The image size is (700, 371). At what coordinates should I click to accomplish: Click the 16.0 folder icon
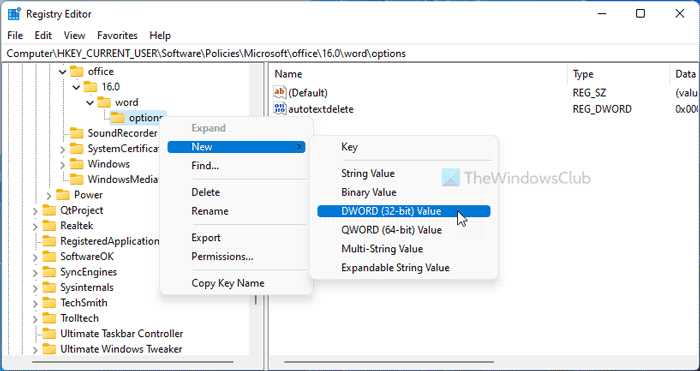[91, 87]
